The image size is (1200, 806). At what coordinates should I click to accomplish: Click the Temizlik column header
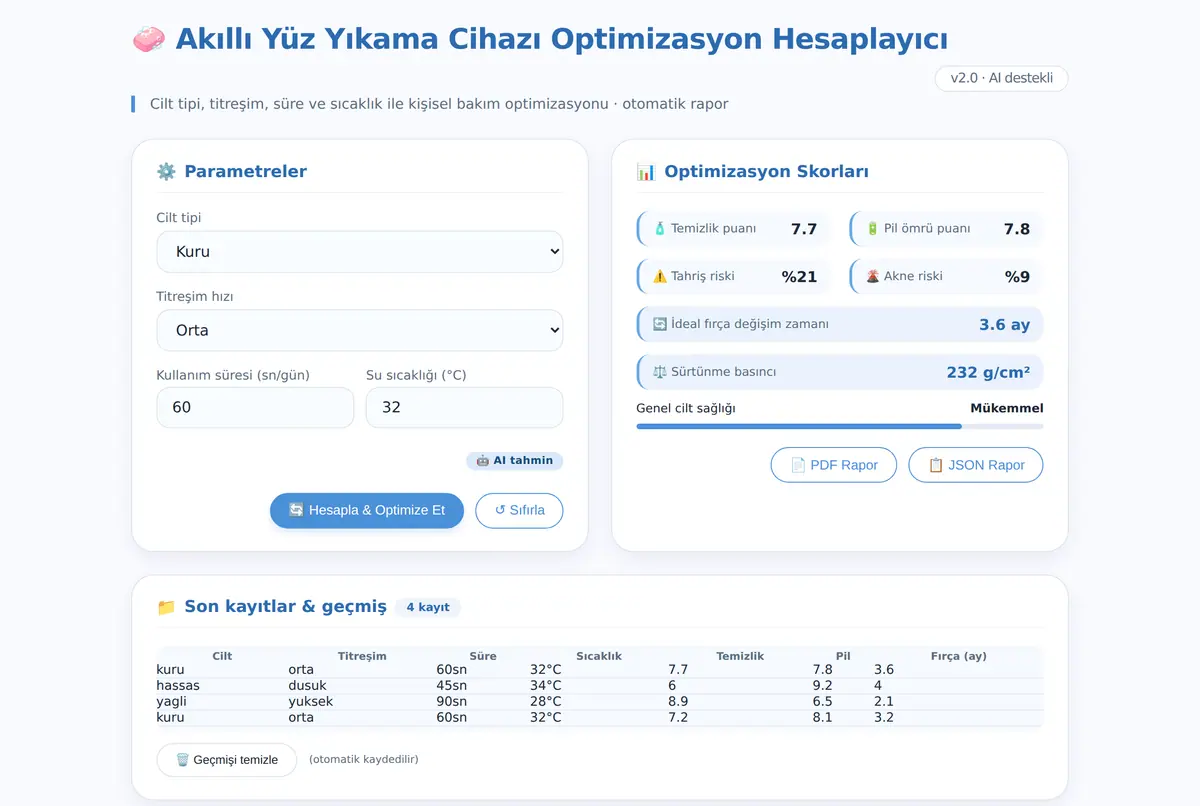tap(740, 656)
